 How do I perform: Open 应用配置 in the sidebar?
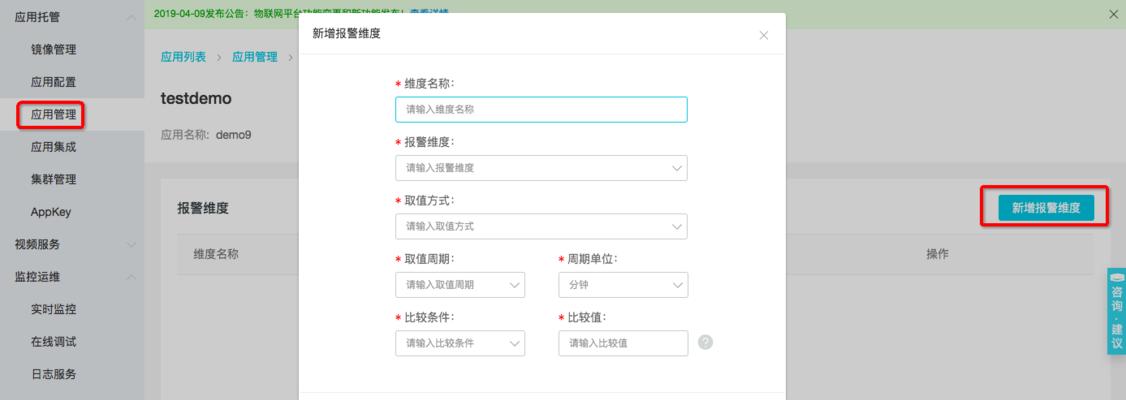(x=53, y=82)
